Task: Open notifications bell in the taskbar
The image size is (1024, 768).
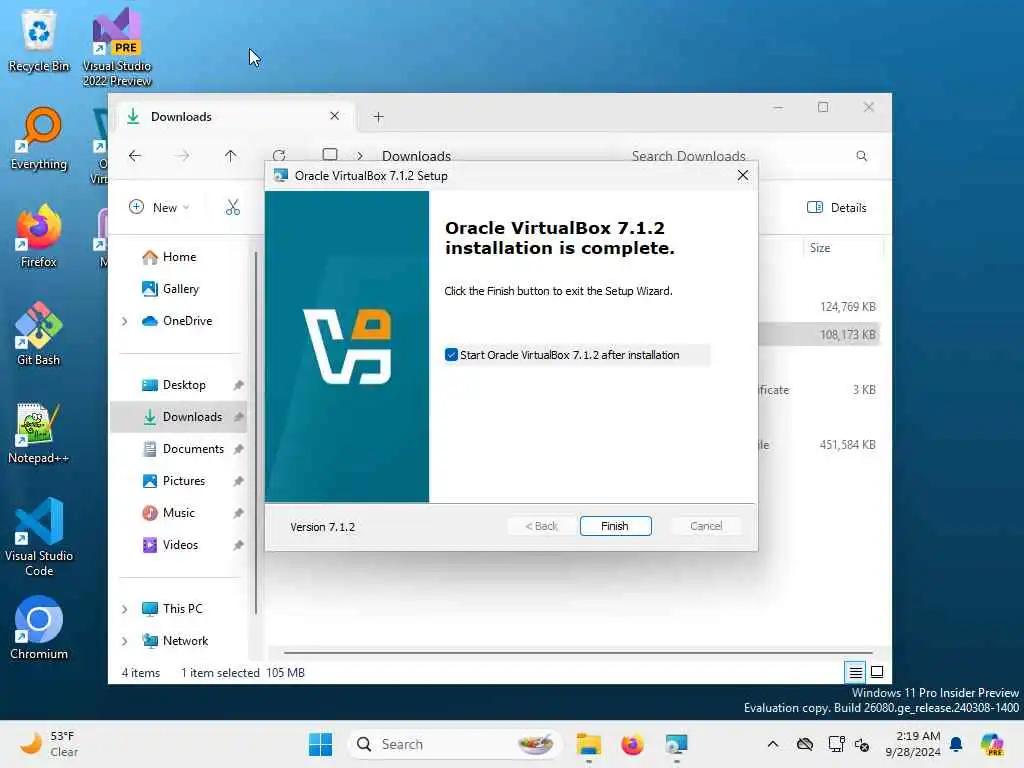Action: pyautogui.click(x=956, y=744)
